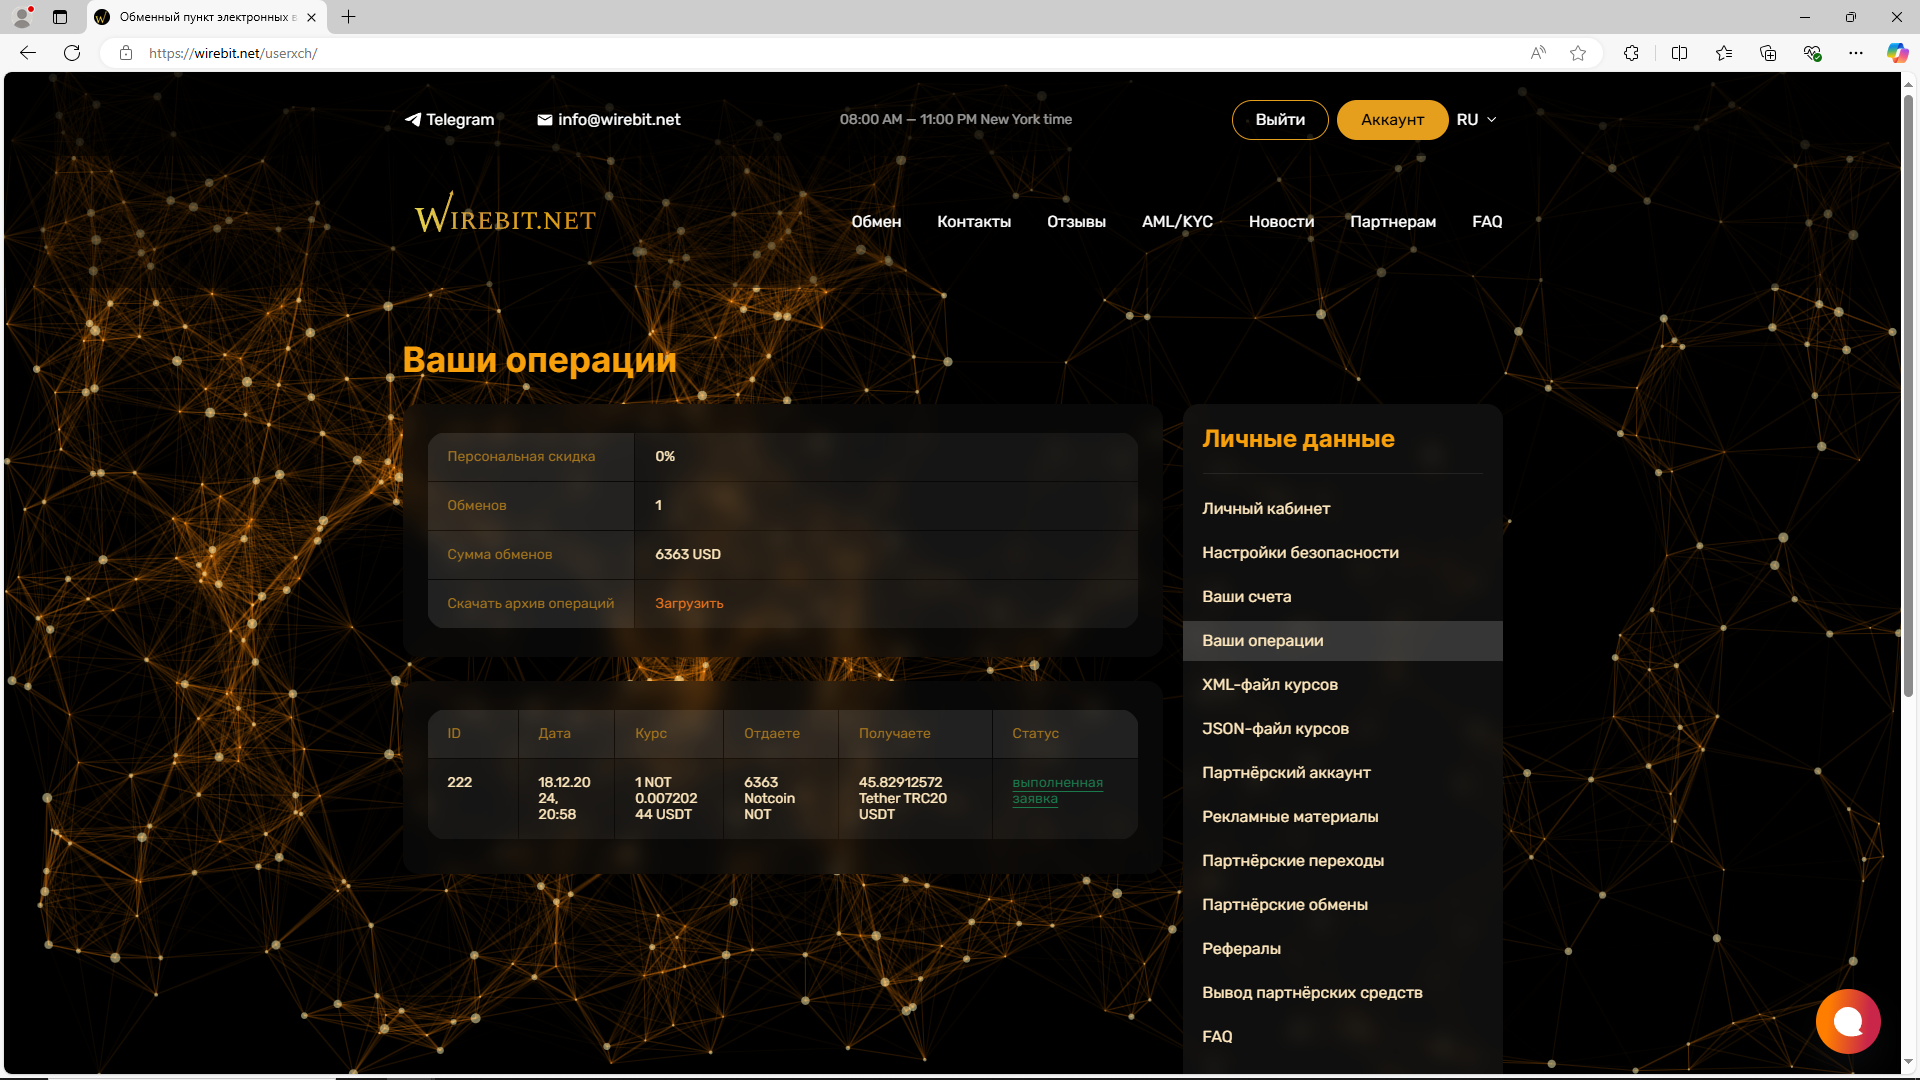The width and height of the screenshot is (1920, 1080).
Task: Select the Обменный пункт электронных browser tab
Action: pyautogui.click(x=205, y=17)
